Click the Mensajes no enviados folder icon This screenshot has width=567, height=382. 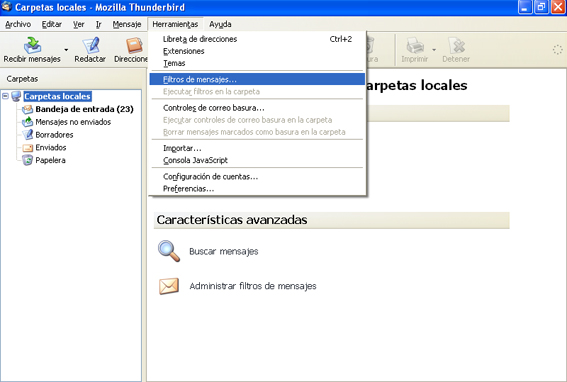[27, 122]
